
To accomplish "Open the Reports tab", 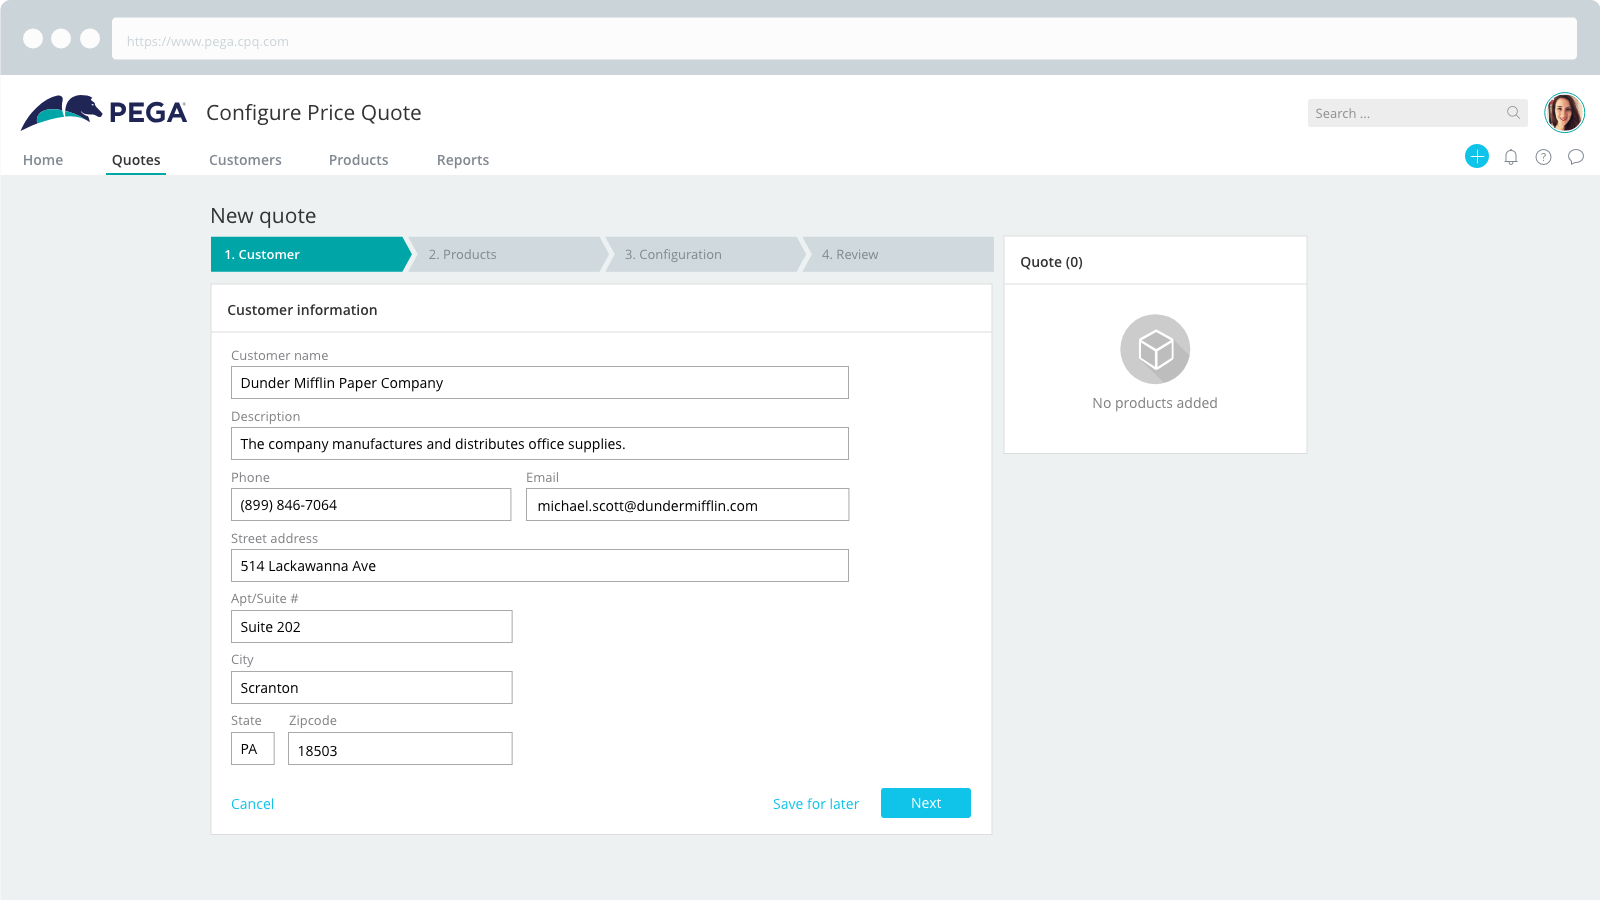I will [x=463, y=160].
